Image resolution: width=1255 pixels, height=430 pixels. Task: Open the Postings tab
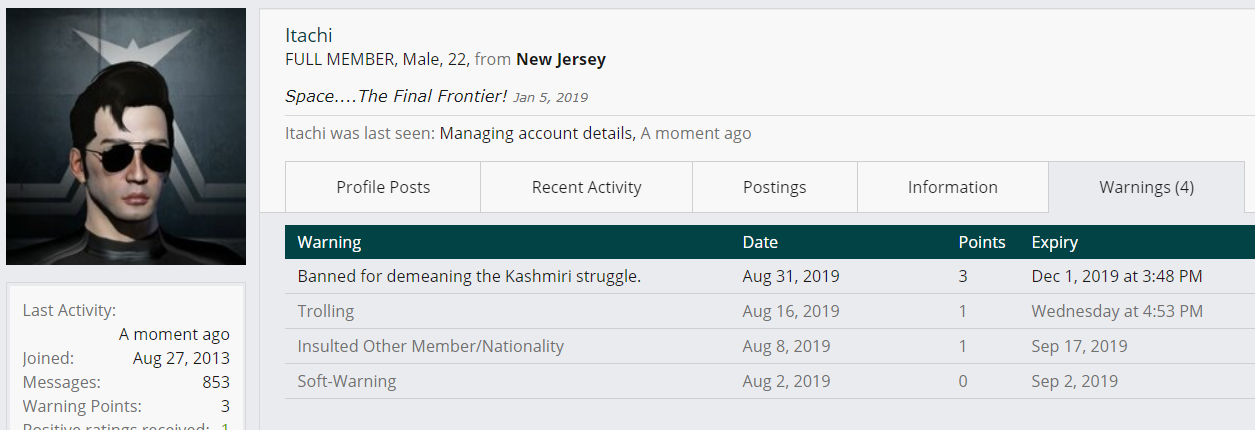coord(775,187)
